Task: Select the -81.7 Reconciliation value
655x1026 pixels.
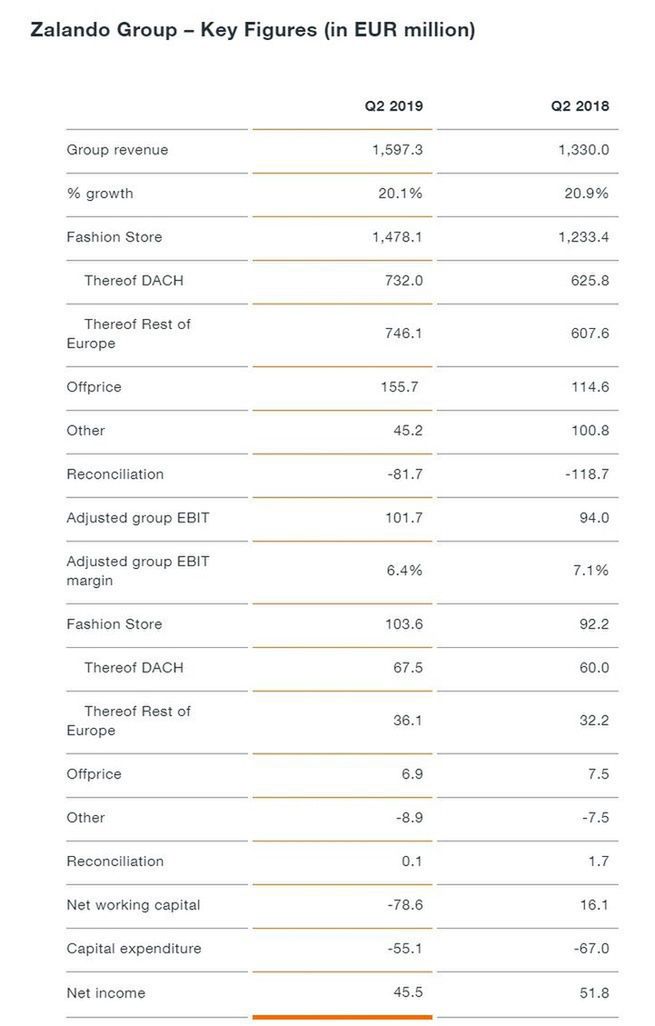Action: [405, 474]
